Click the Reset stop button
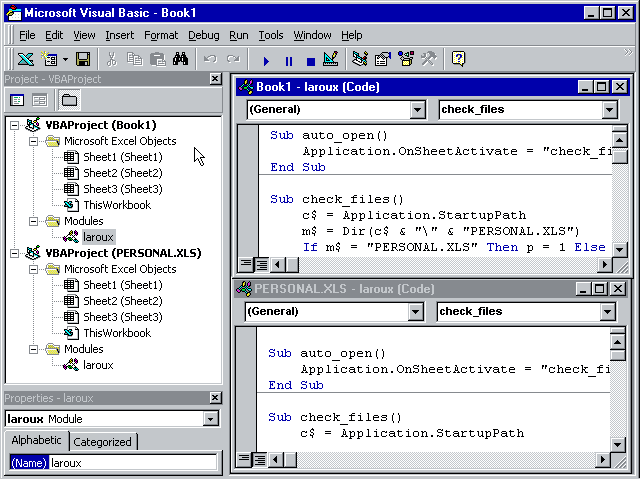The height and width of the screenshot is (480, 640). coord(311,61)
